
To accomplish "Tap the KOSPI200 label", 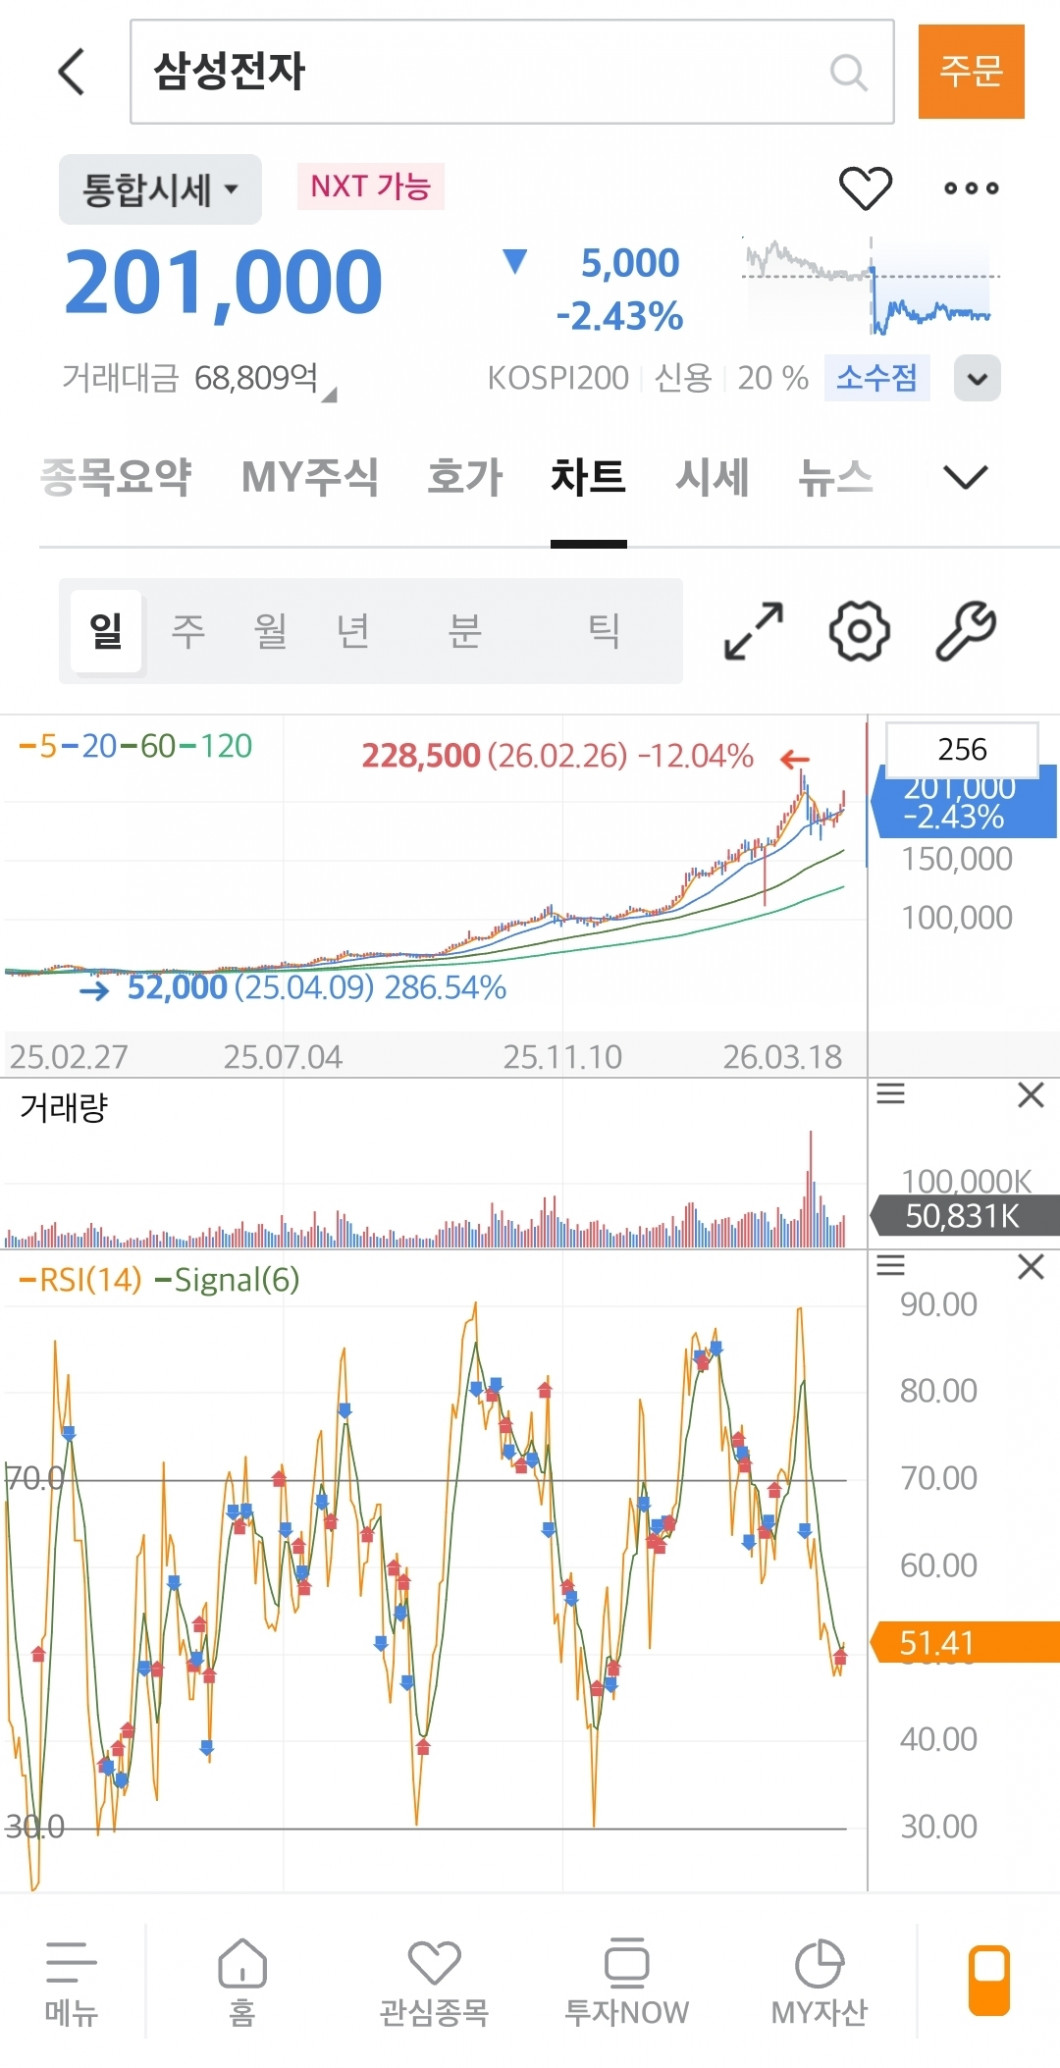I will (x=558, y=378).
